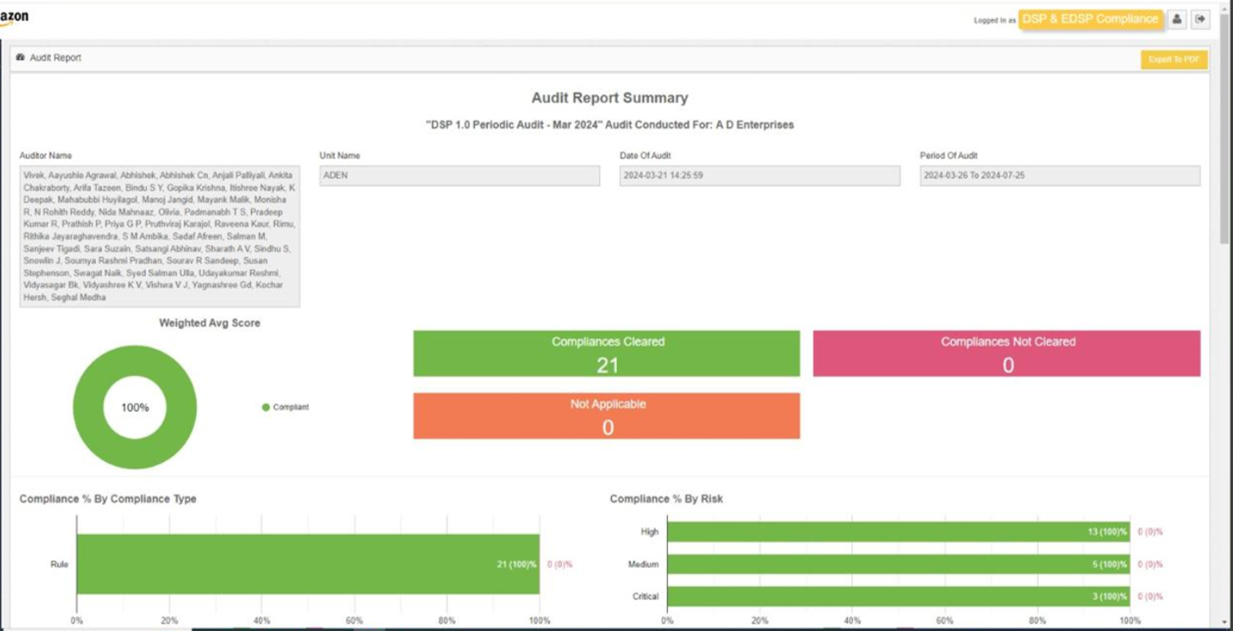Click the "Medium" risk axis label

(643, 564)
